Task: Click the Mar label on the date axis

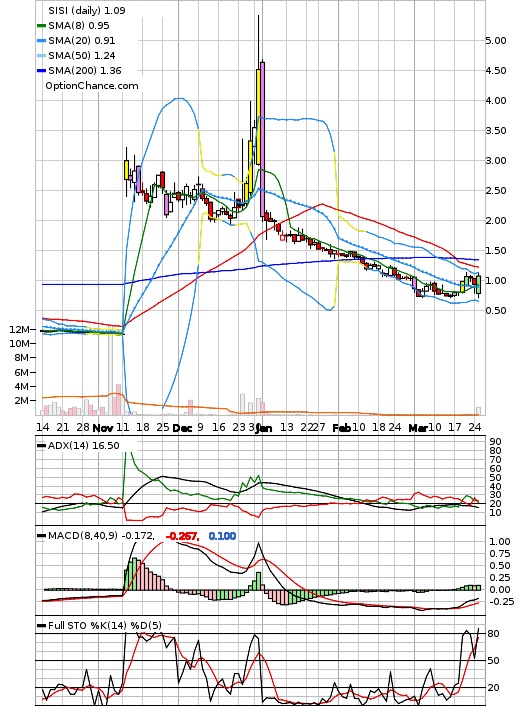Action: pos(417,428)
